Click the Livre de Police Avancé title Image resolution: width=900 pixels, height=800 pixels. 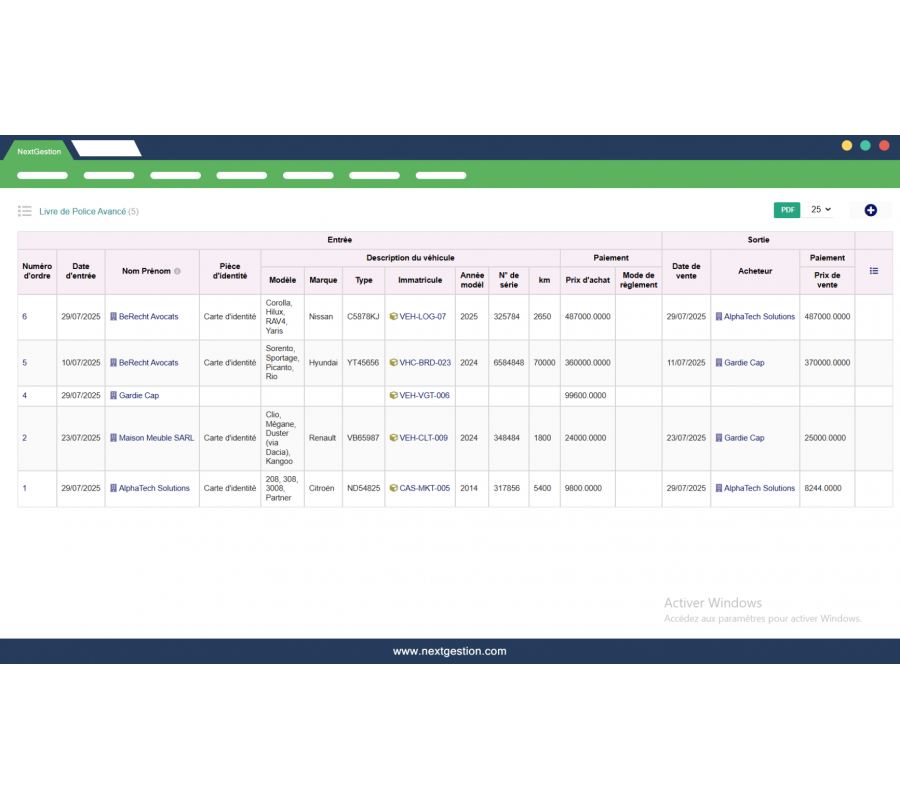(x=82, y=211)
